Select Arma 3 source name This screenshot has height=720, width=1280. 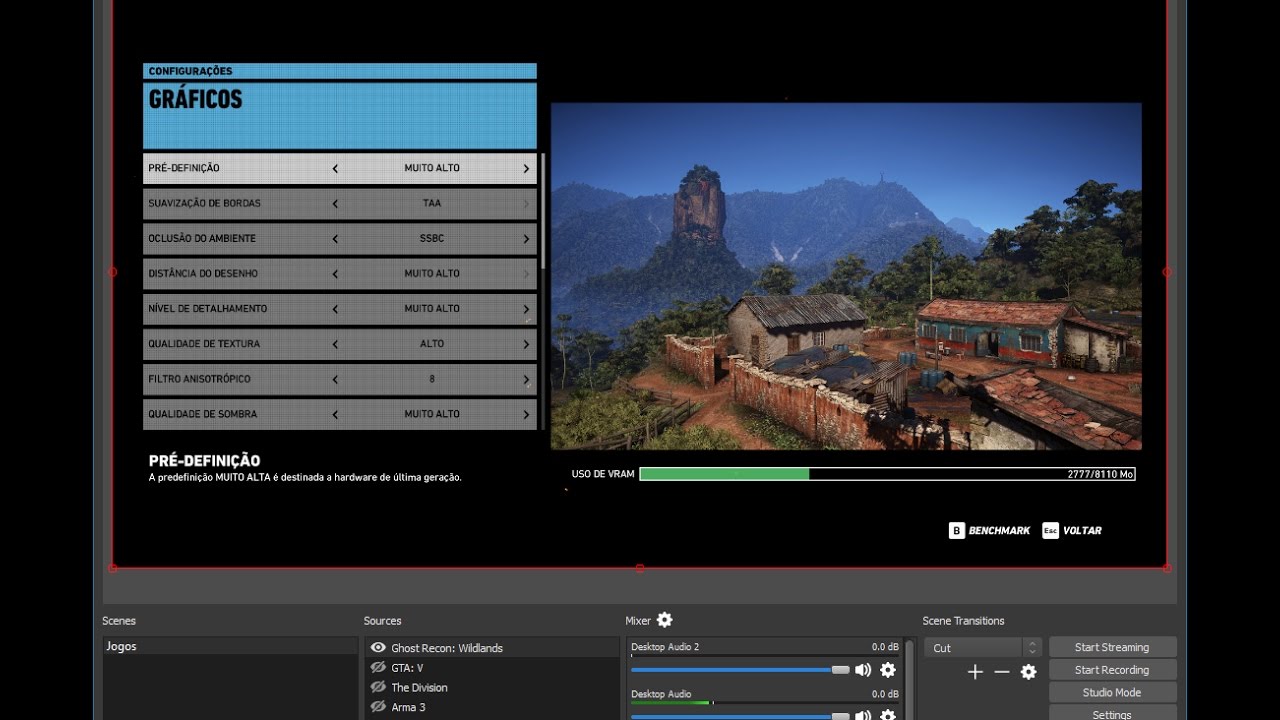pyautogui.click(x=408, y=708)
